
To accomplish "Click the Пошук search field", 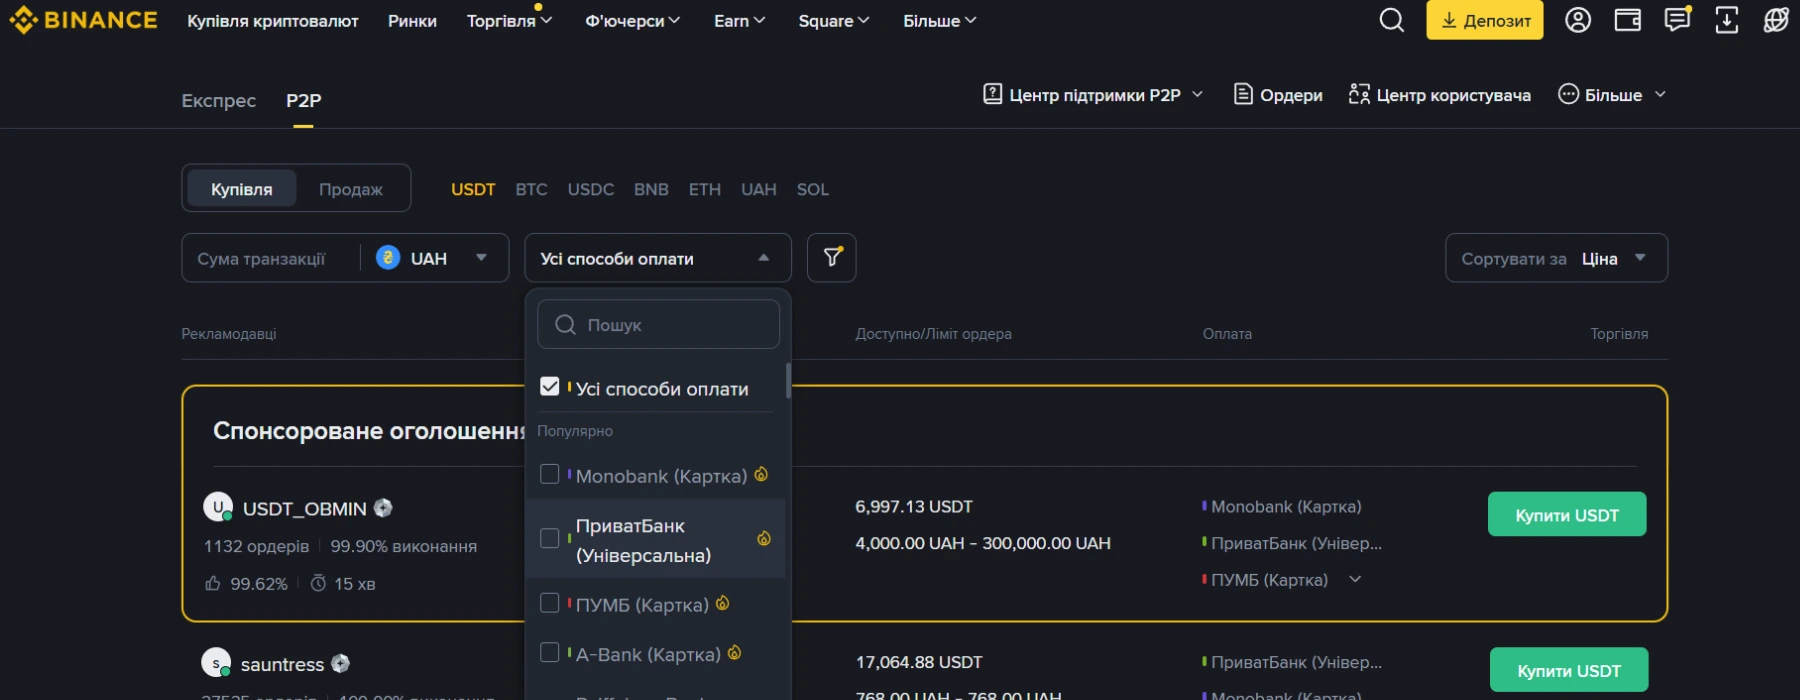I will pyautogui.click(x=658, y=325).
